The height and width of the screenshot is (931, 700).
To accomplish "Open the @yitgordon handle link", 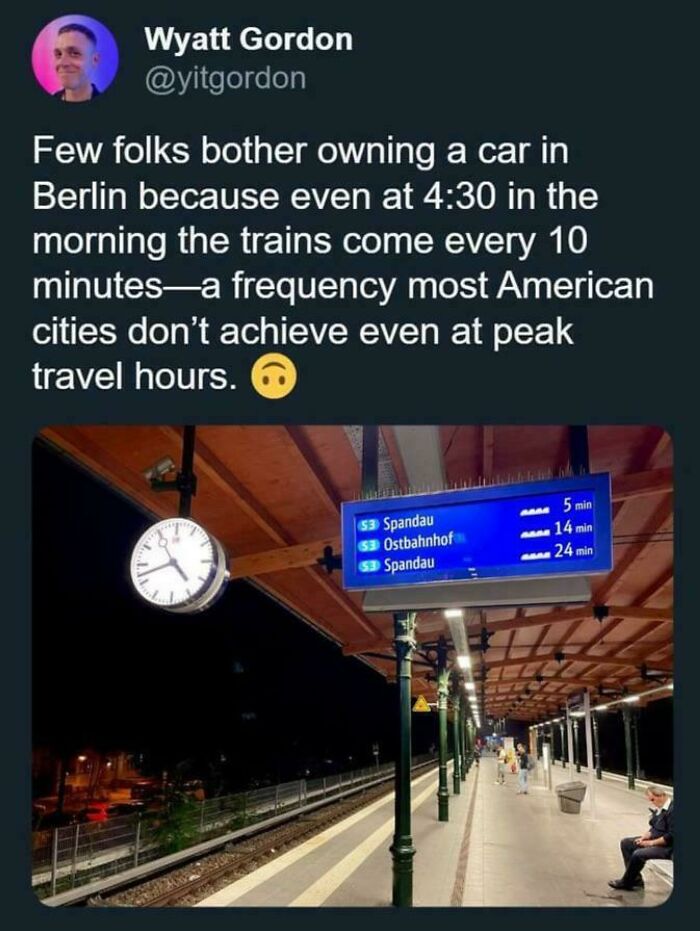I will [226, 78].
